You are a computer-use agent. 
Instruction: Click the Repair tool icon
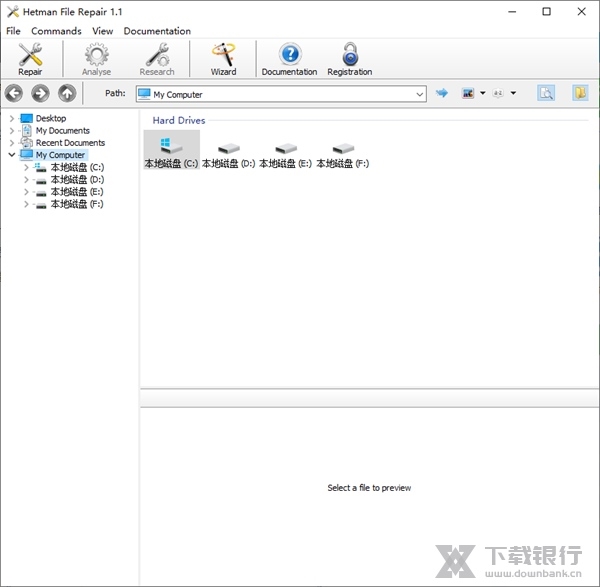30,59
